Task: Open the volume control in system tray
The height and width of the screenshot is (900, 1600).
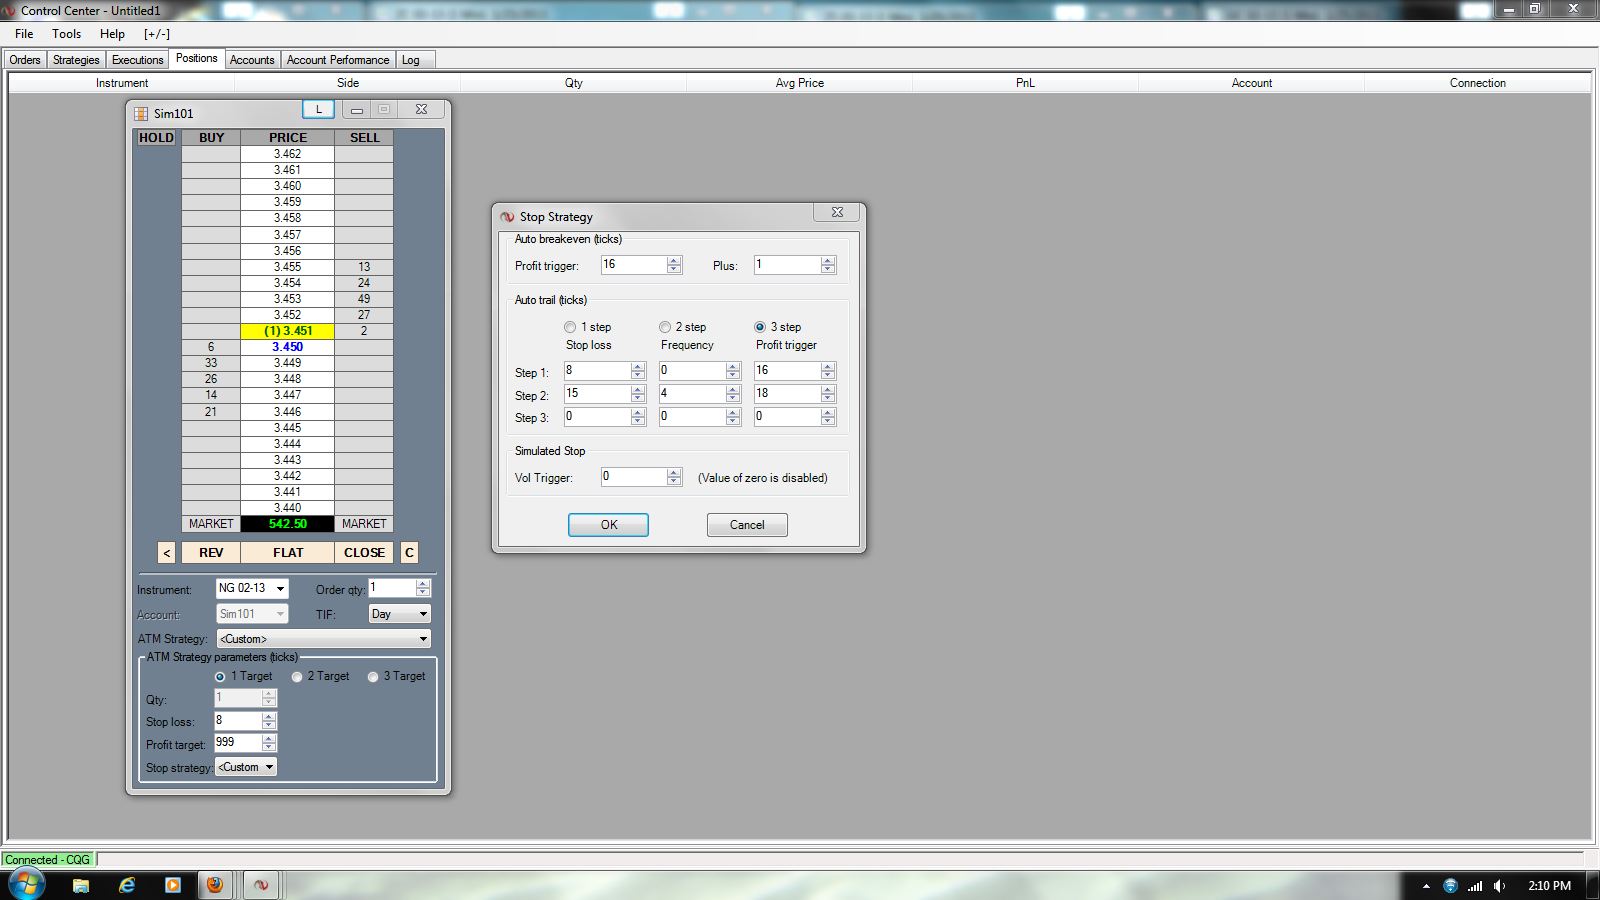Action: (1499, 886)
